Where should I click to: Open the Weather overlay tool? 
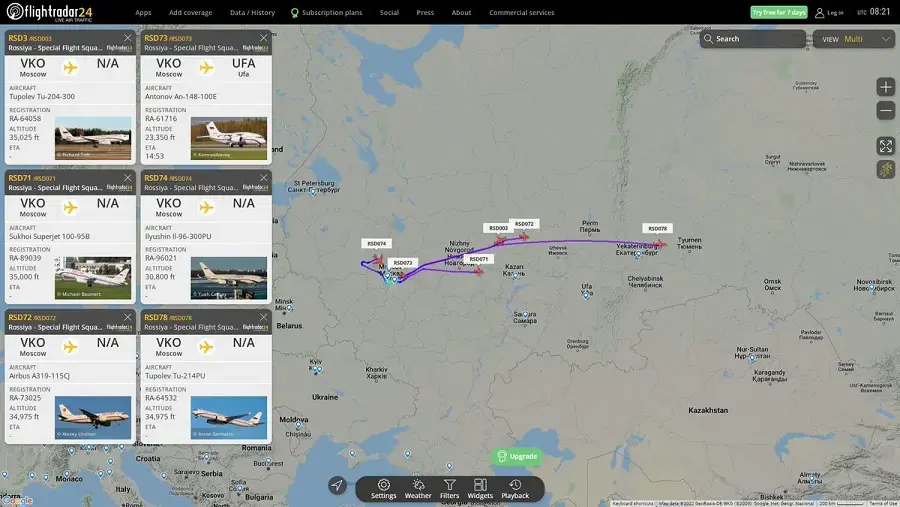click(x=418, y=489)
